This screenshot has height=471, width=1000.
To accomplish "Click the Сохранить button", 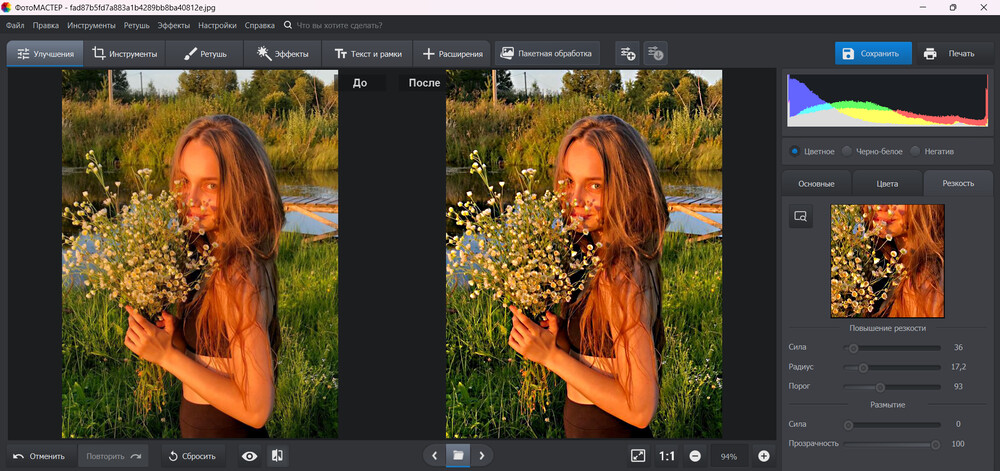I will (x=873, y=53).
